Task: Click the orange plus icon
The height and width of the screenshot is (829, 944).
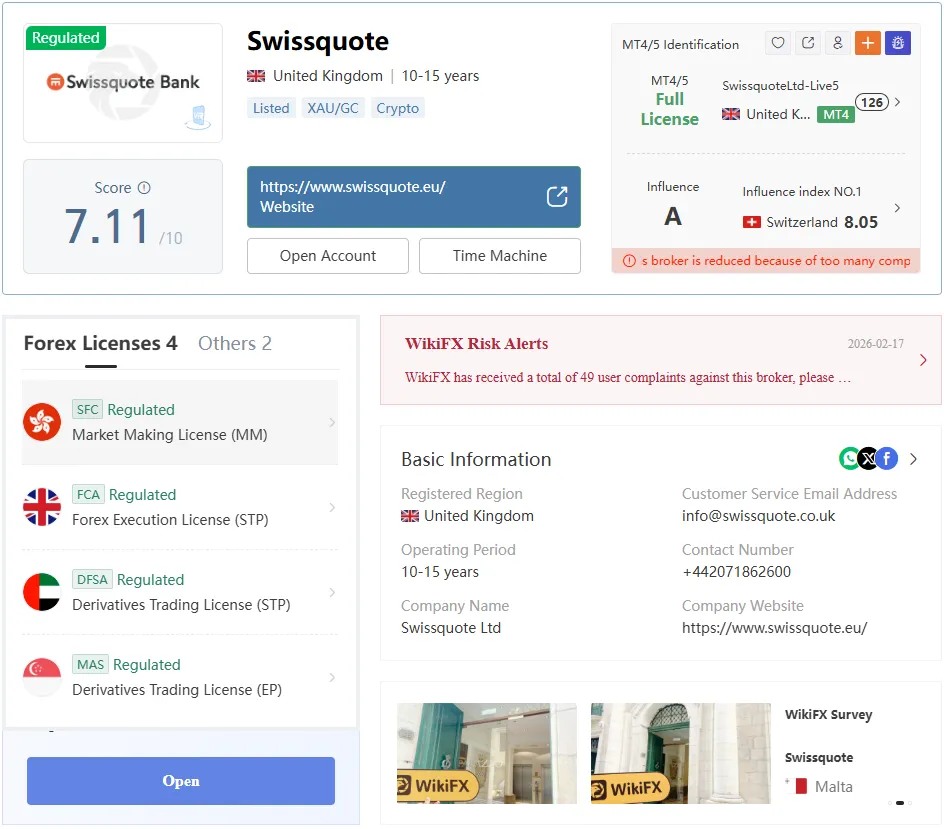Action: (x=868, y=43)
